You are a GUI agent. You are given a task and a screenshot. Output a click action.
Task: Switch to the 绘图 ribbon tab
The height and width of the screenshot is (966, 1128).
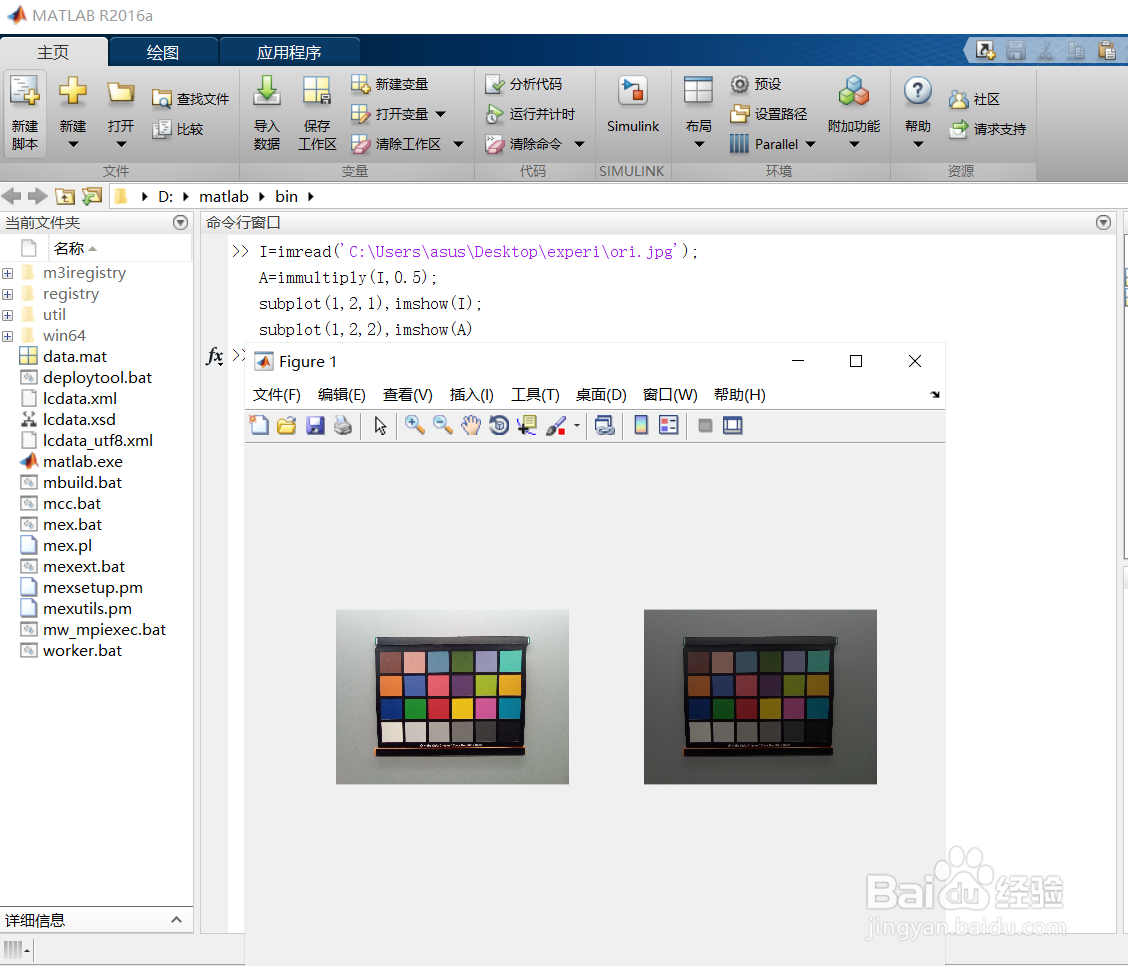(x=163, y=53)
